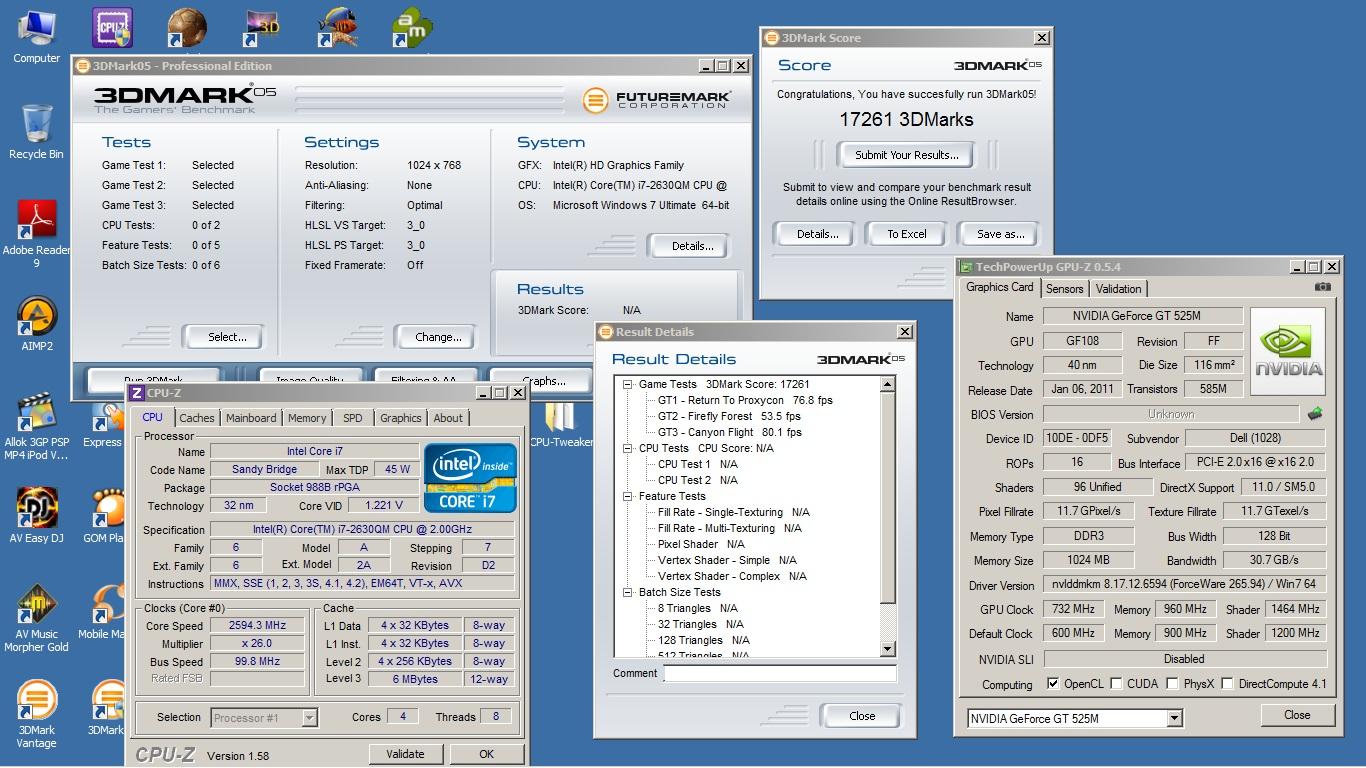Open the Computer desktop icon

coord(36,36)
